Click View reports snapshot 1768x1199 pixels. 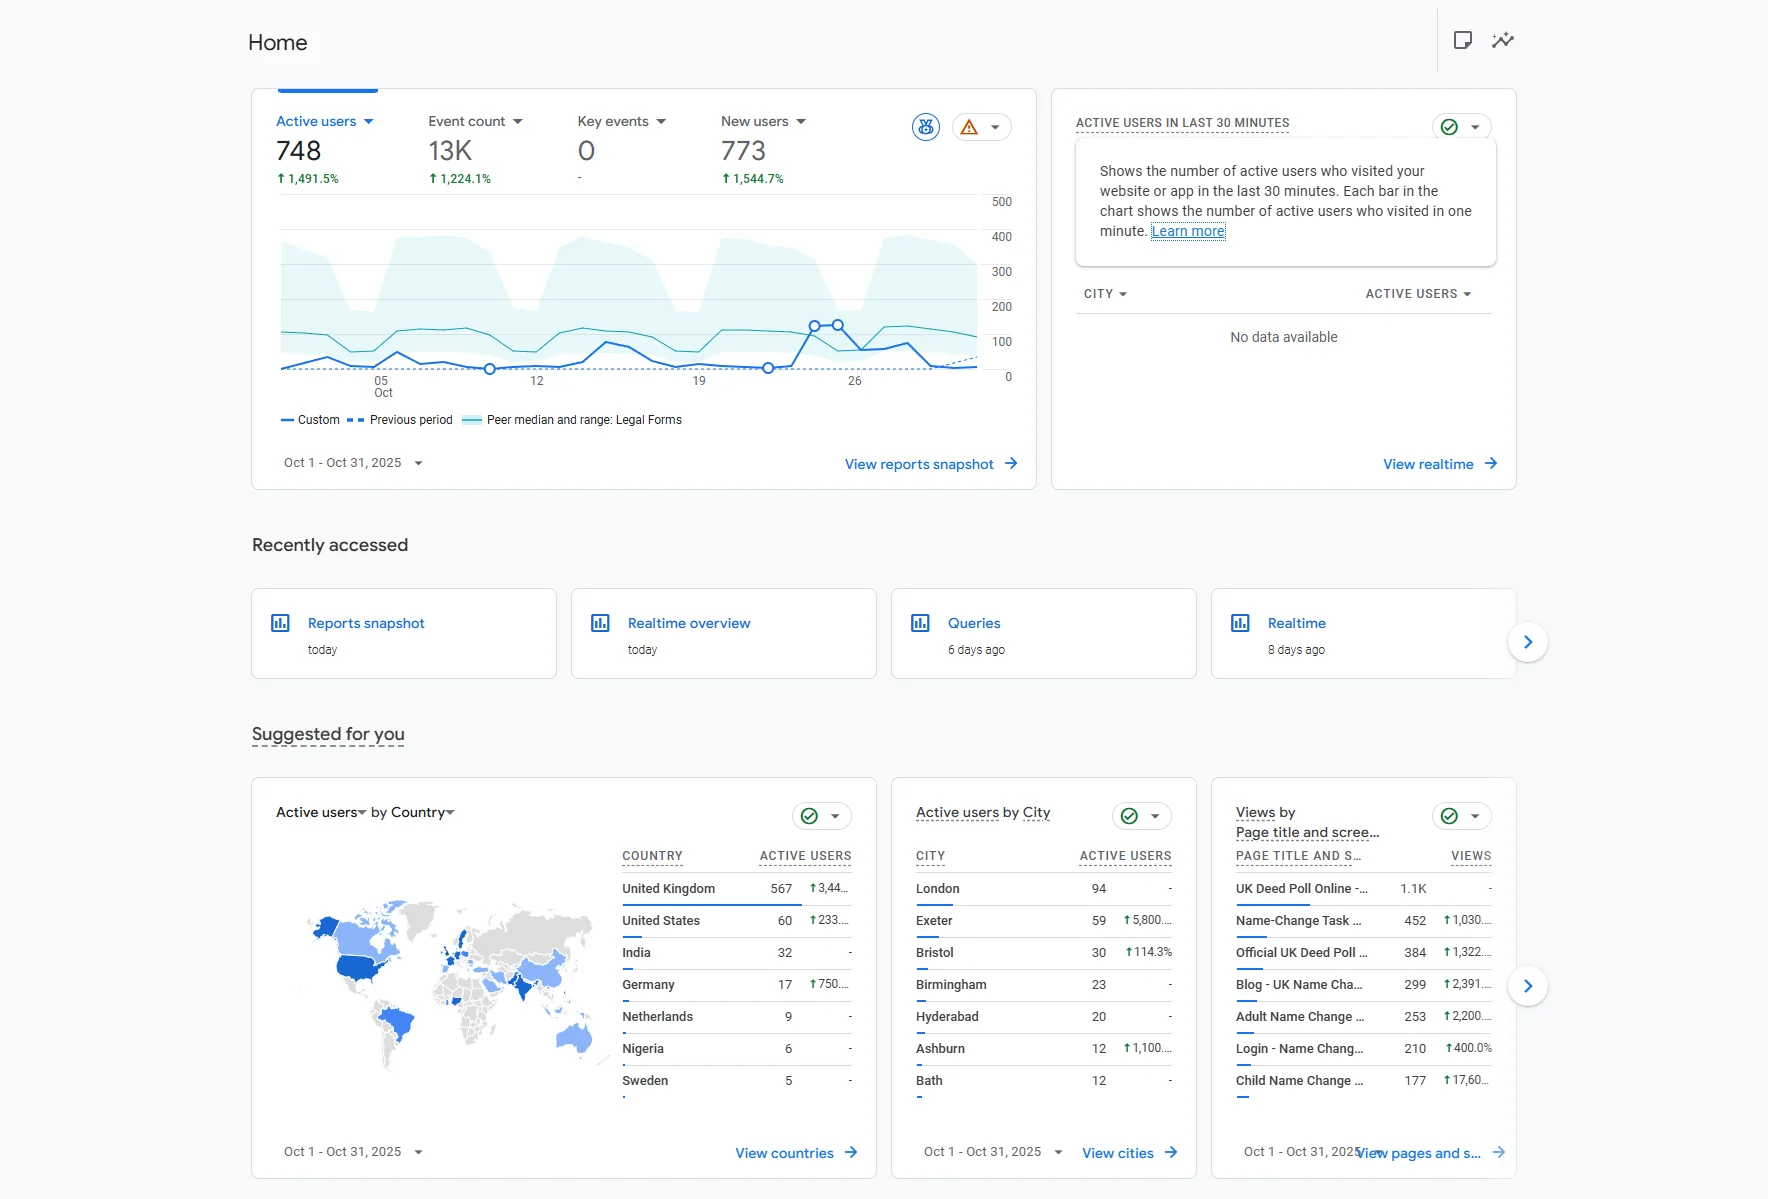[x=918, y=463]
